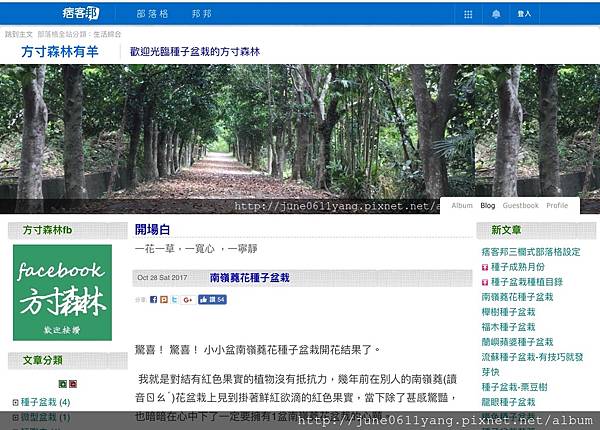600x430 pixels.
Task: Click the post date Oct 28 Sat 2017
Action: (162, 278)
